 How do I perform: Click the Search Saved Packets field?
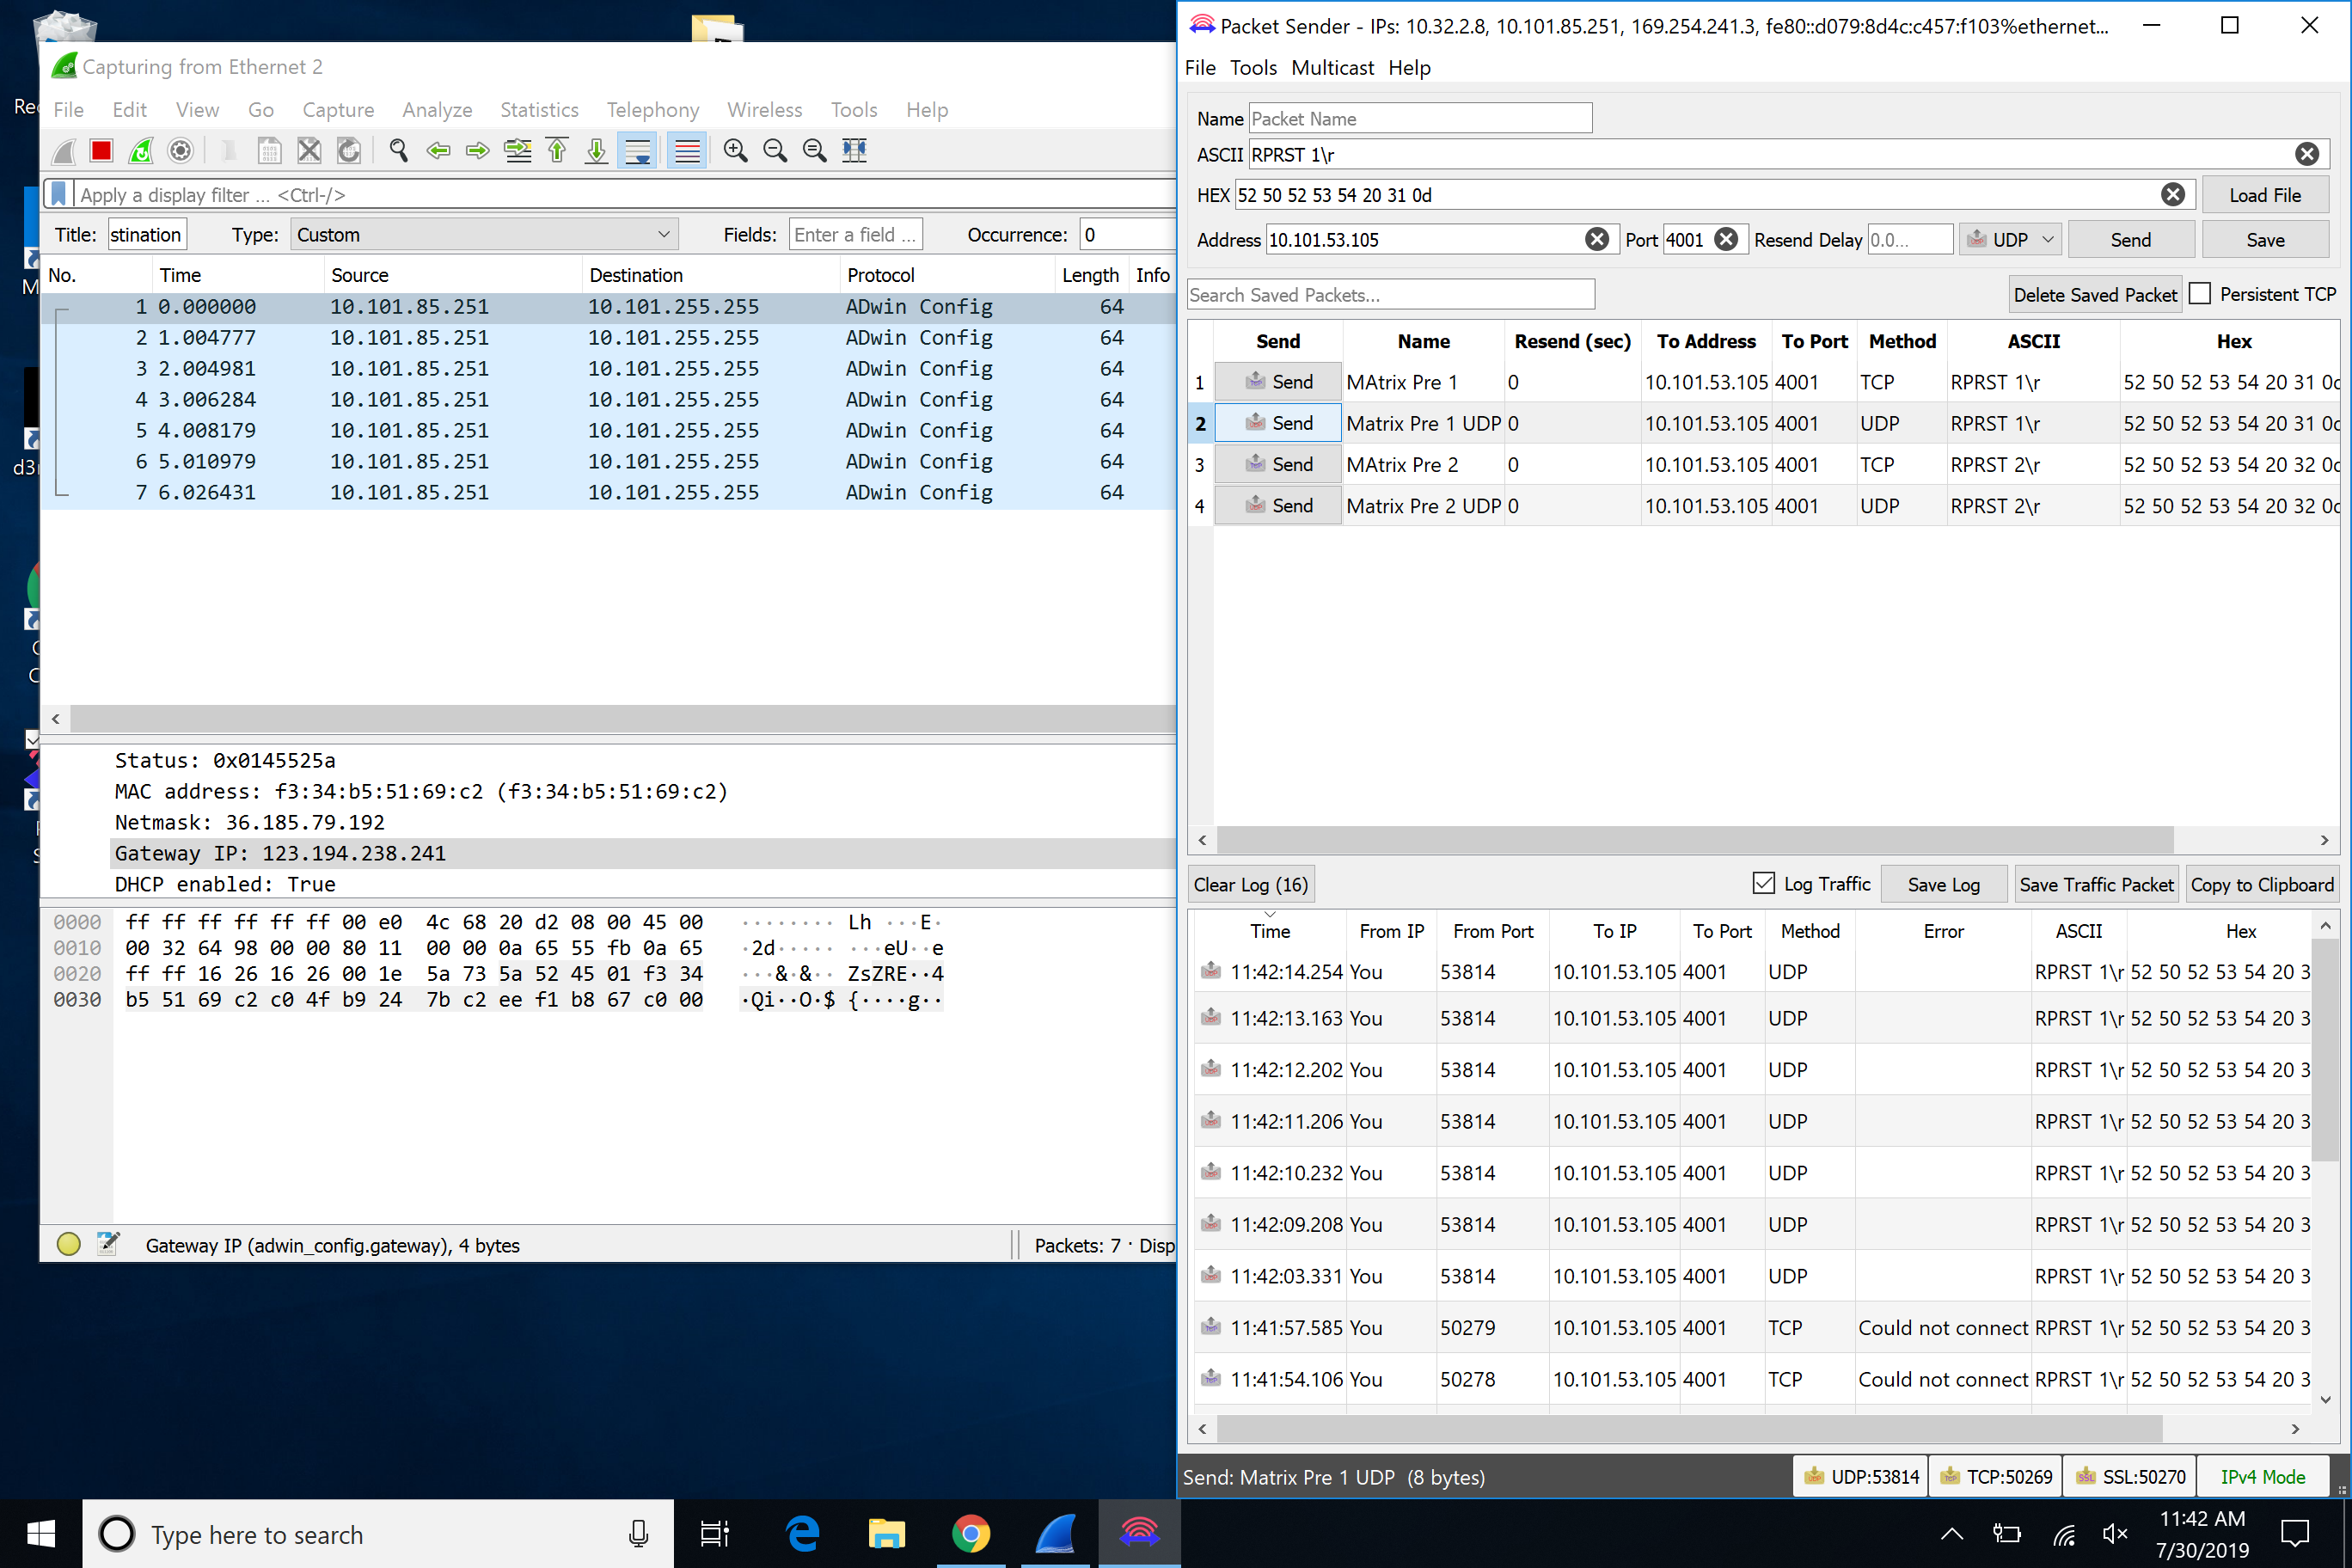(1390, 294)
